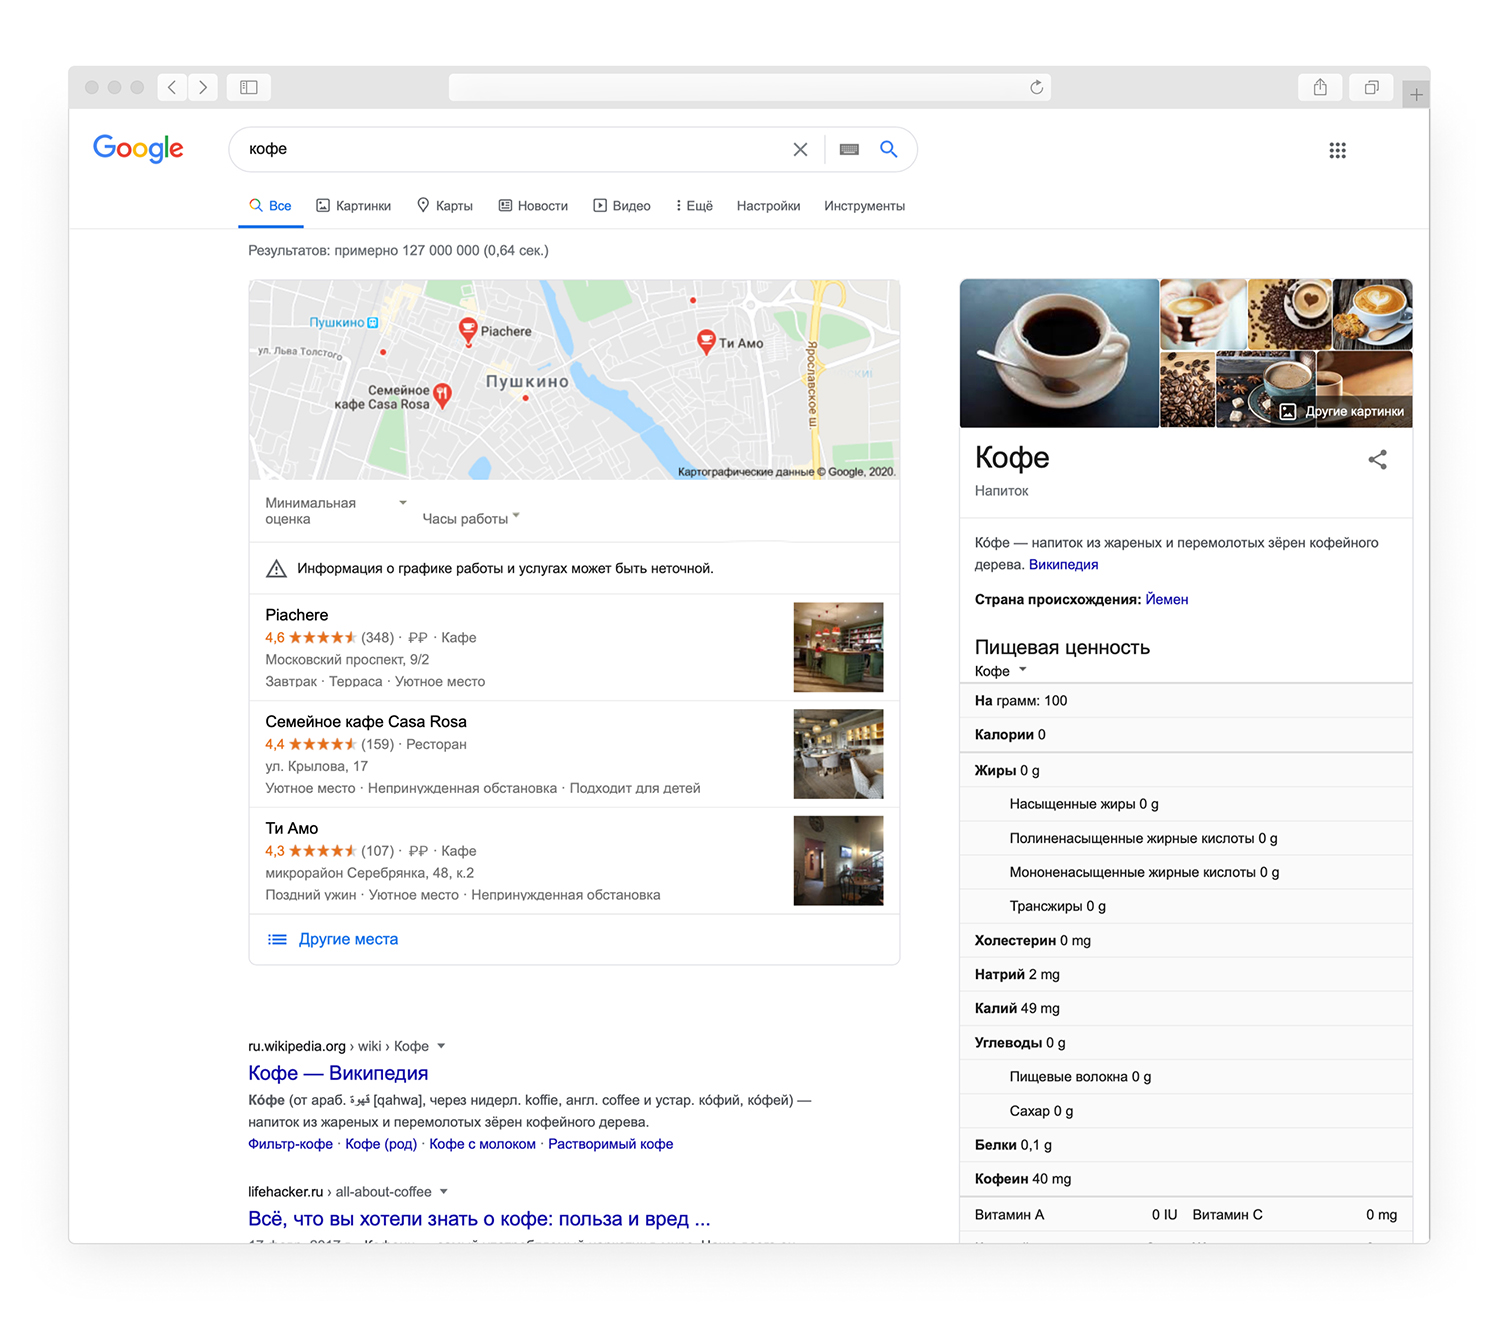
Task: Click the Другие места link
Action: coord(348,939)
